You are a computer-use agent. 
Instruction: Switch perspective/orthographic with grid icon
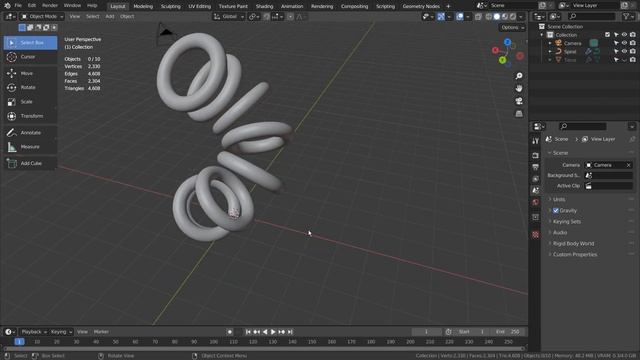pos(519,113)
